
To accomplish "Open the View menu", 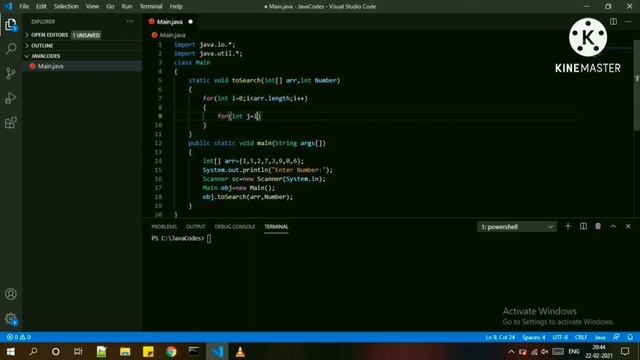I will coord(92,7).
